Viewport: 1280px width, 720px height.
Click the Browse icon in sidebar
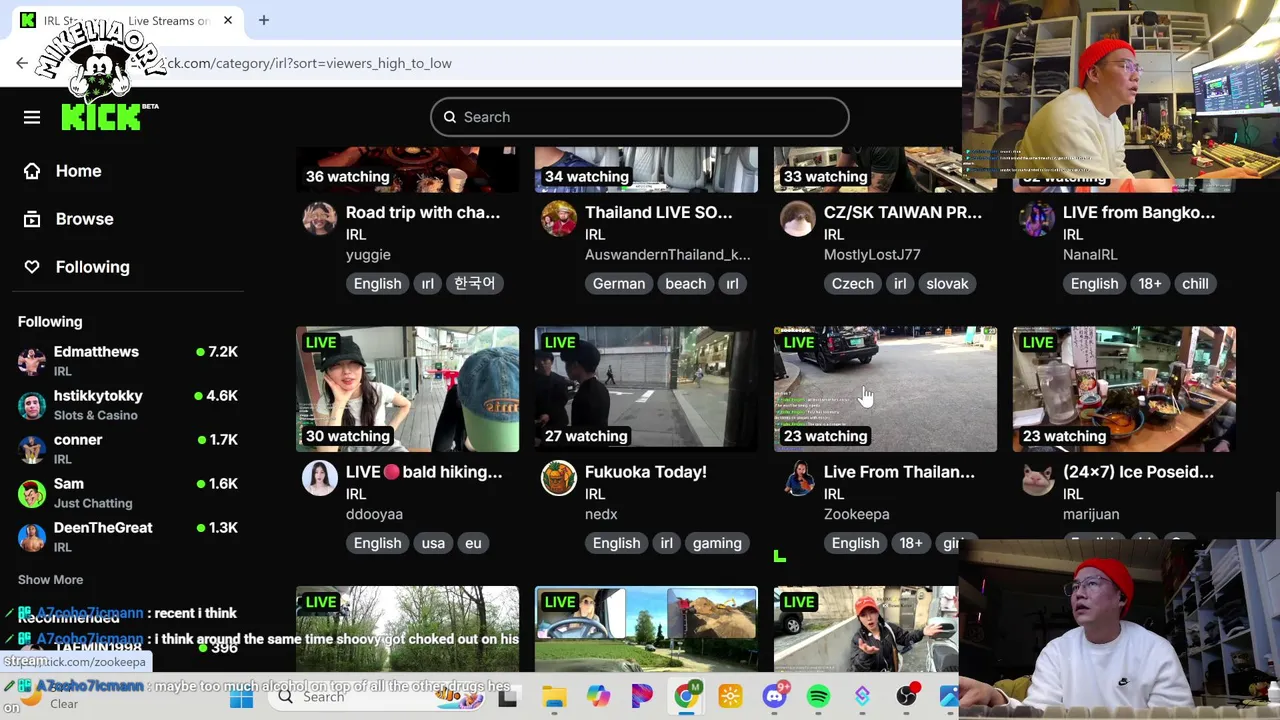(32, 219)
